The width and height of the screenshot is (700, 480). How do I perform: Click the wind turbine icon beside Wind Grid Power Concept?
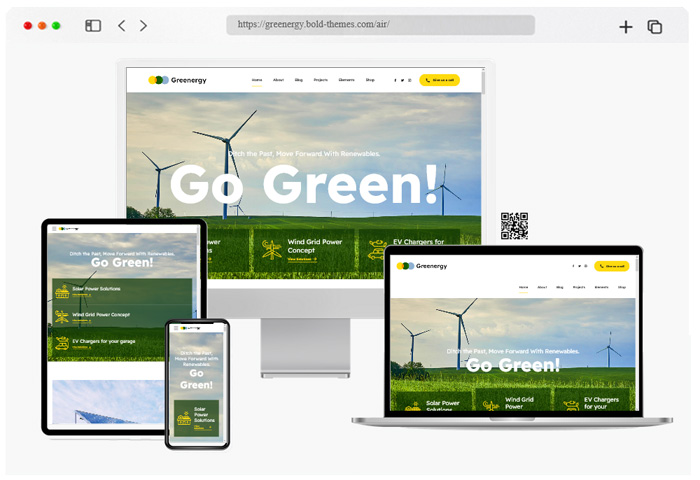pyautogui.click(x=271, y=250)
